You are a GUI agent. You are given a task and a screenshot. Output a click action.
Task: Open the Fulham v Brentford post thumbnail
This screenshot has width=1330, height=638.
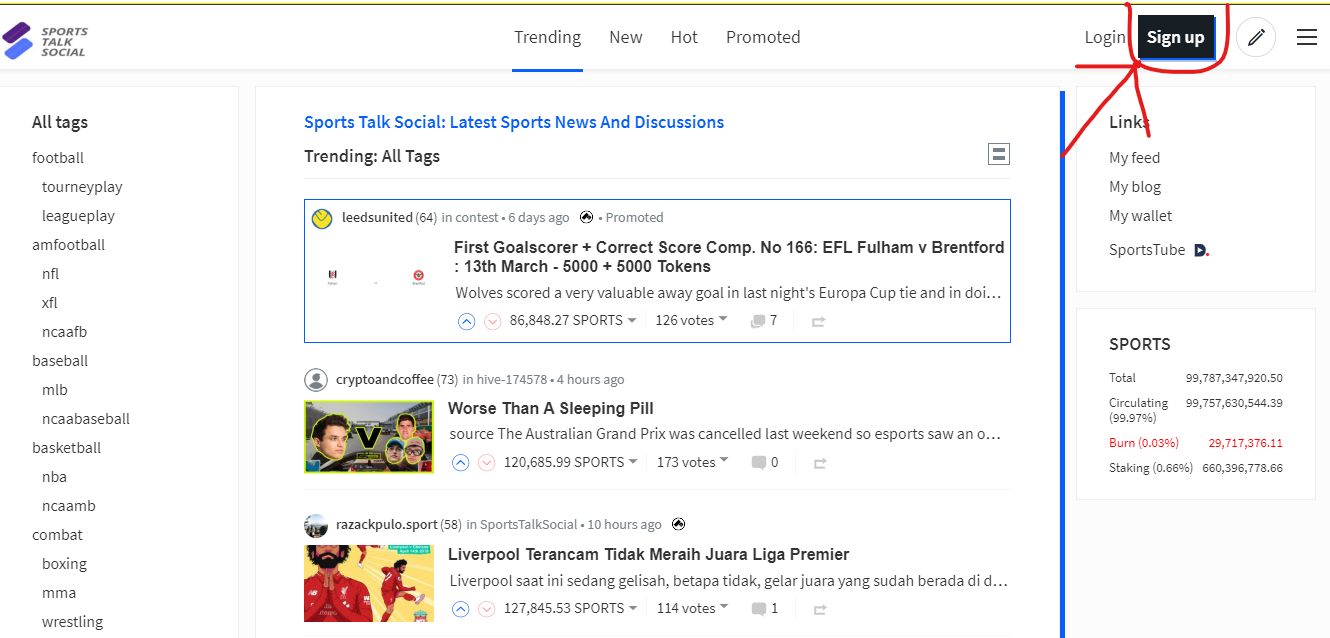coord(376,277)
